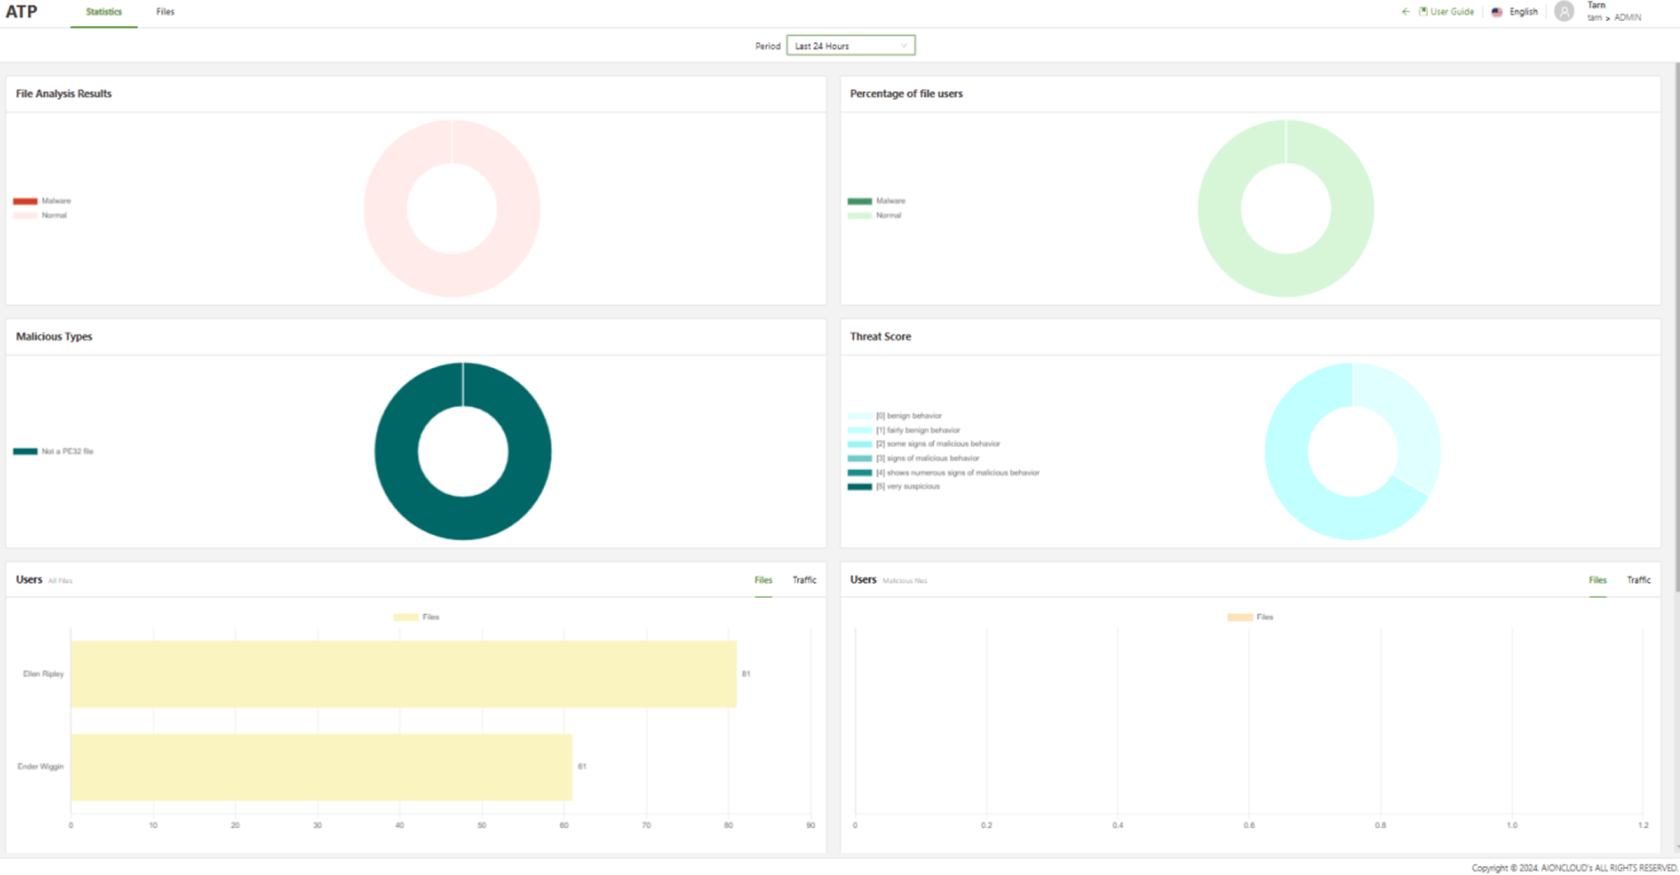Open the Period 'Last 24 Hours' dropdown
The height and width of the screenshot is (875, 1680).
[x=850, y=46]
